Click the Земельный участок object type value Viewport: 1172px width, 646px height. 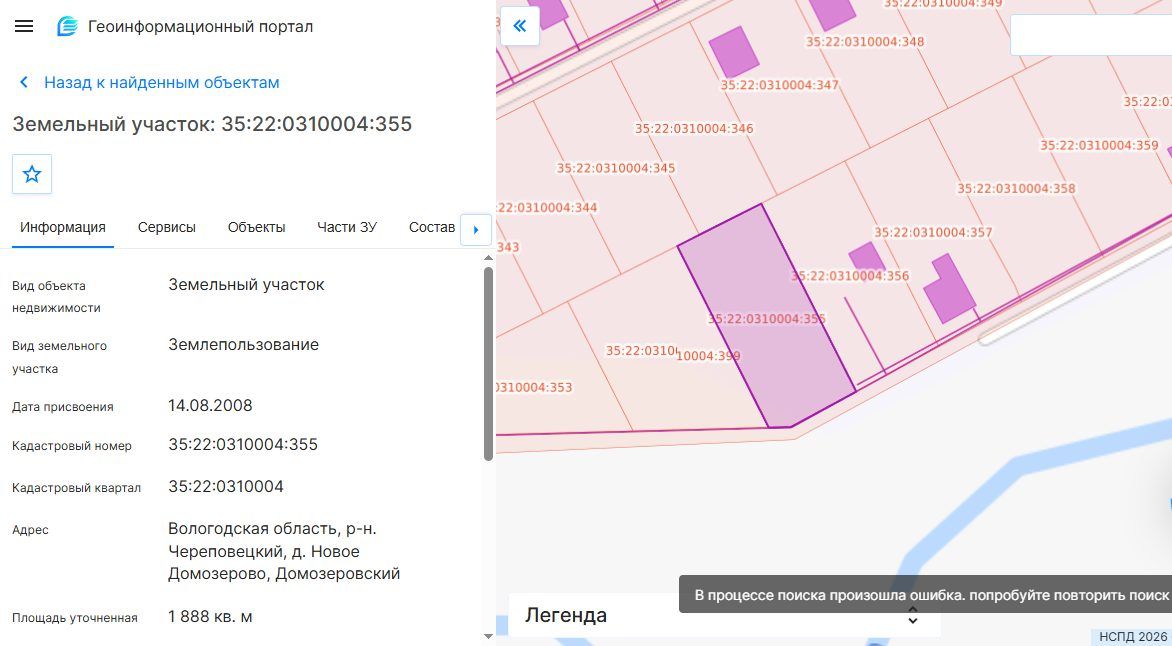click(x=247, y=285)
